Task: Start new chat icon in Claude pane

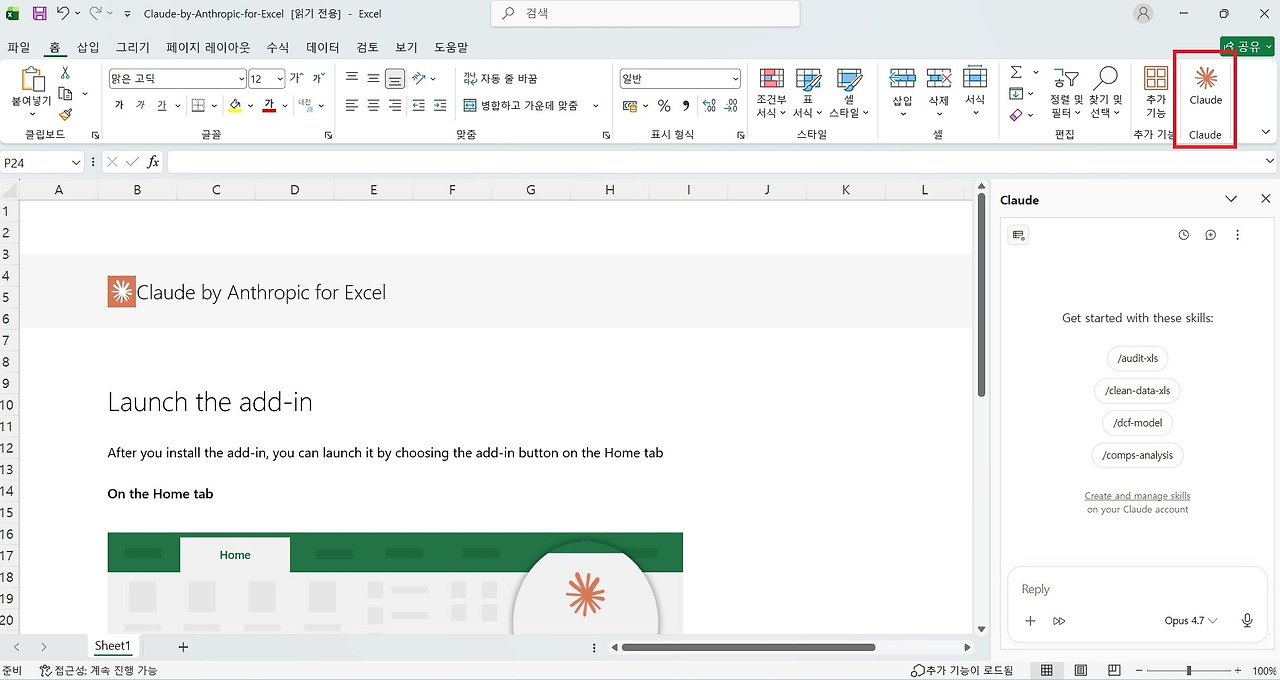Action: (x=1210, y=235)
